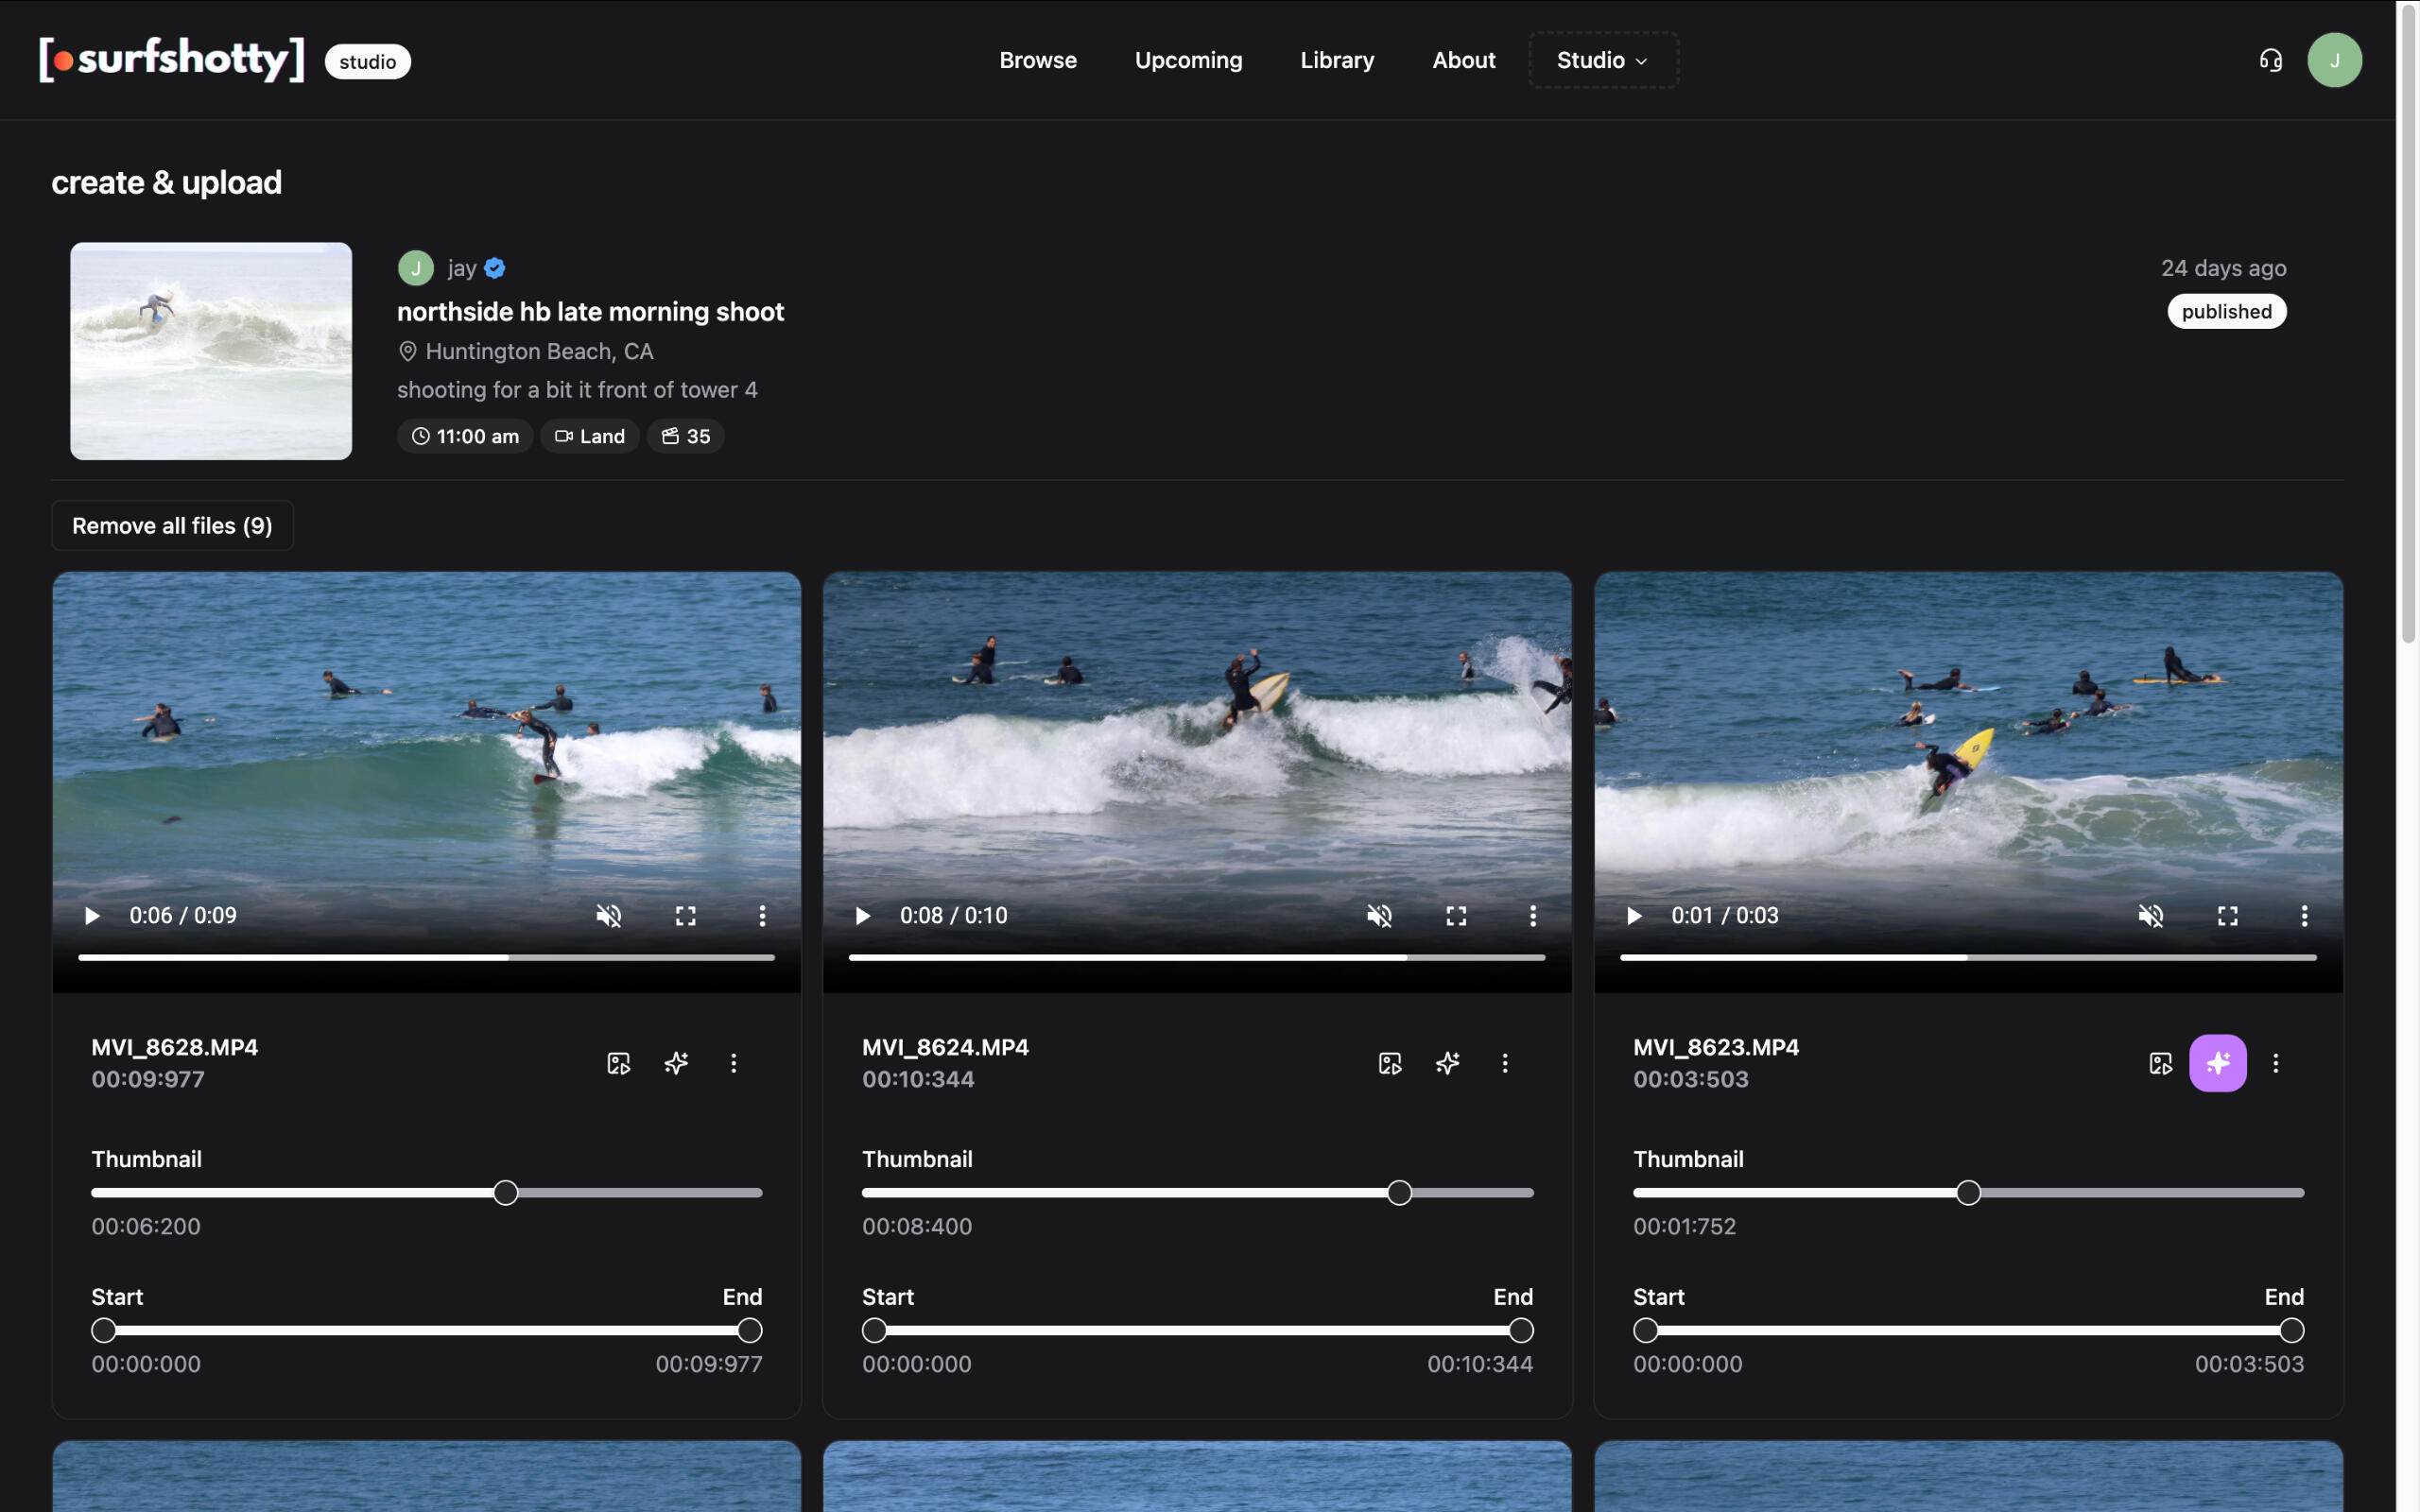Open the Studio dropdown menu

[1602, 60]
